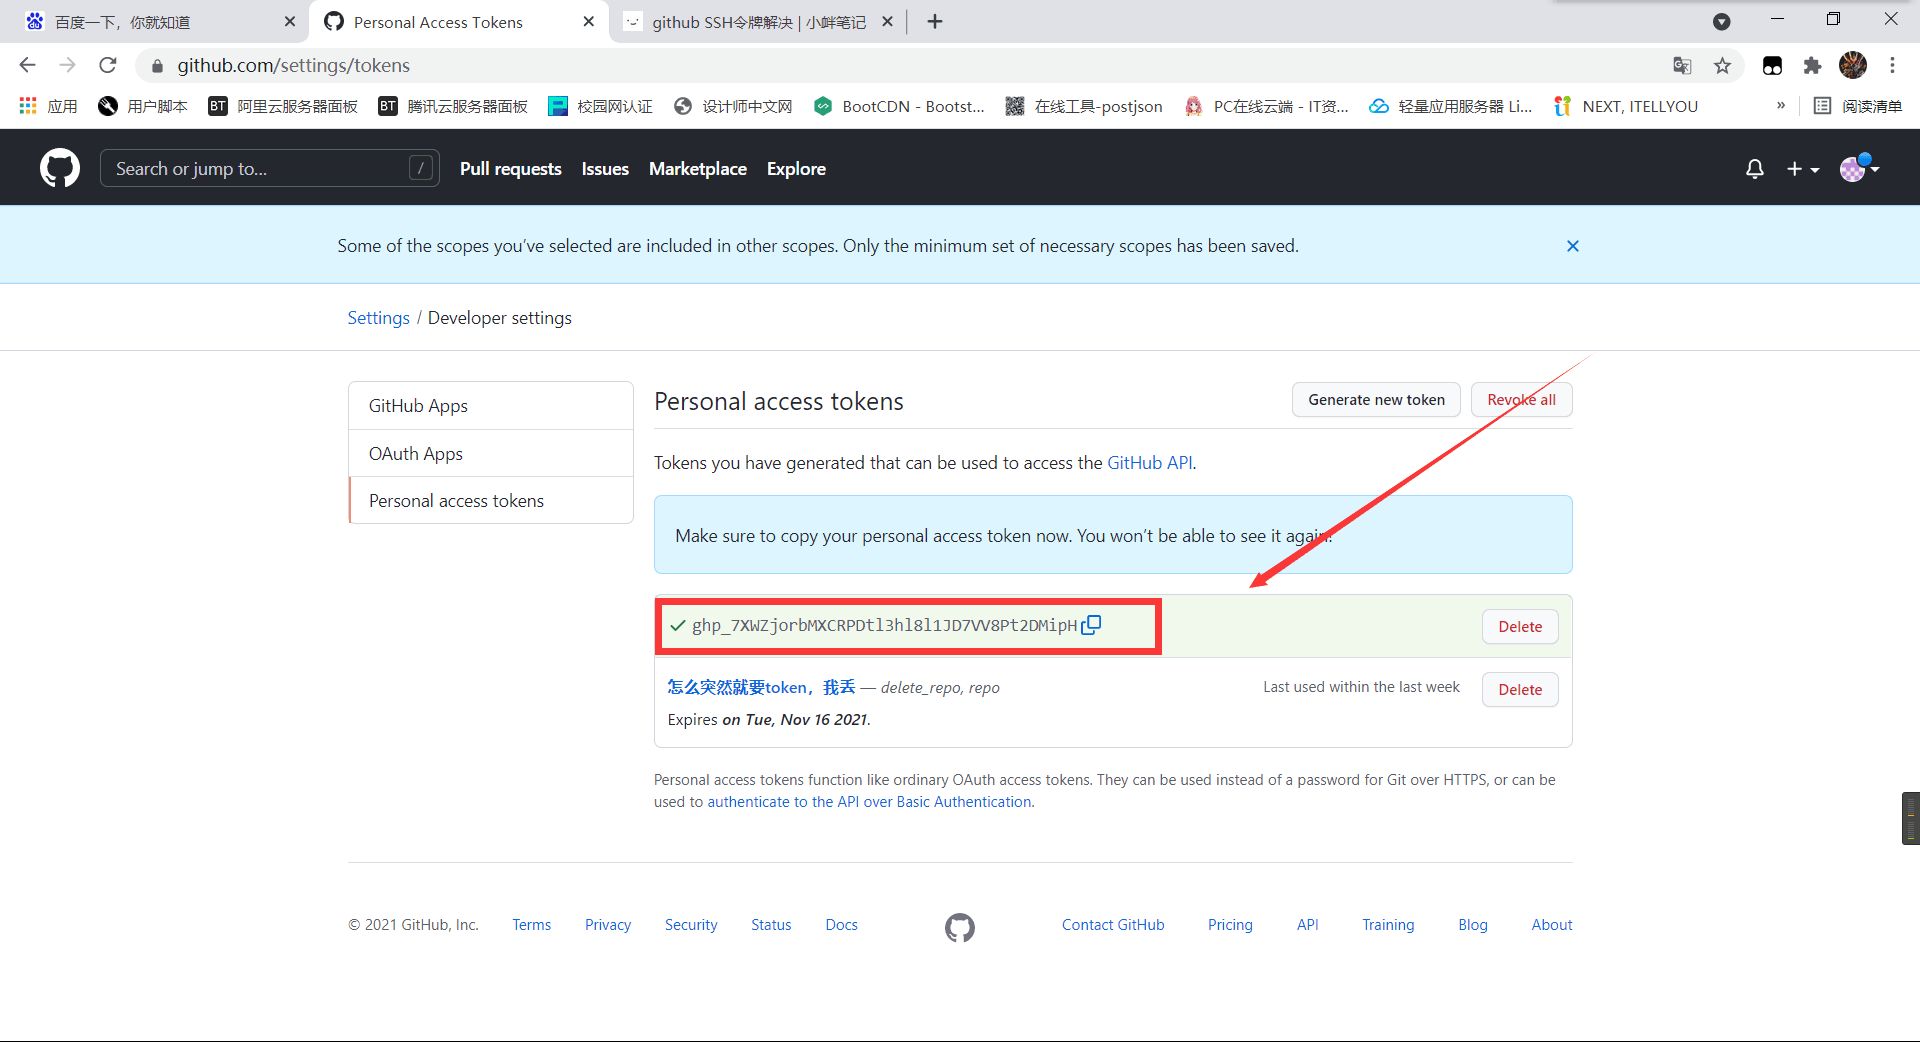Switch to the github SSH令牌解决 tab
Viewport: 1920px width, 1042px height.
[758, 22]
